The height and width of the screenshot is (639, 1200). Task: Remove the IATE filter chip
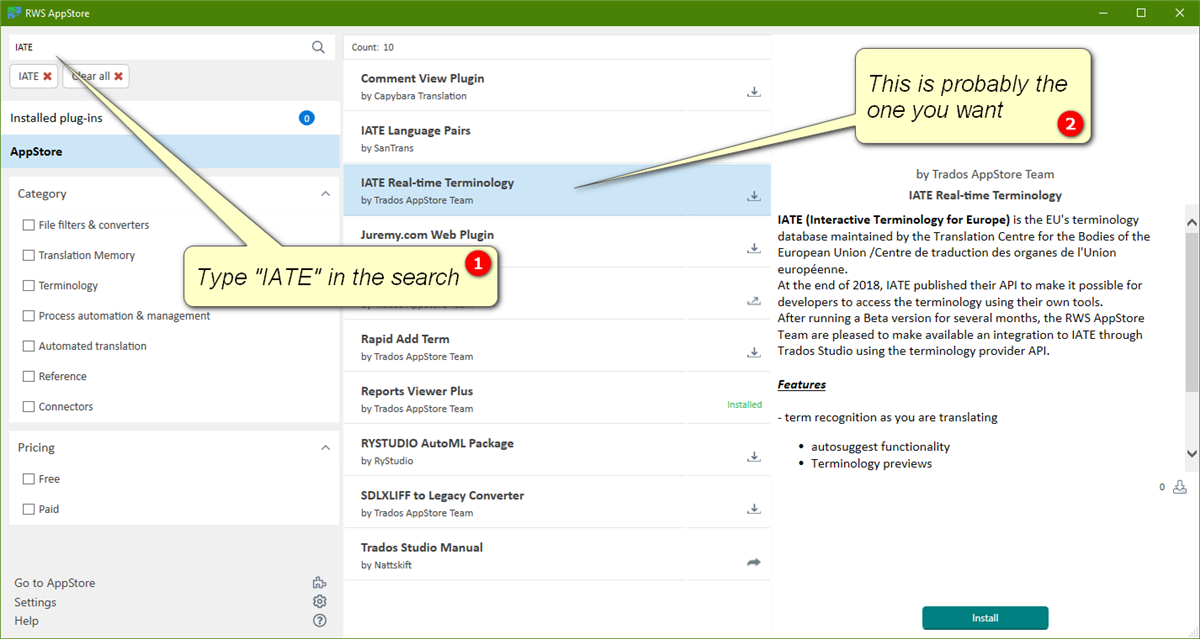click(46, 76)
